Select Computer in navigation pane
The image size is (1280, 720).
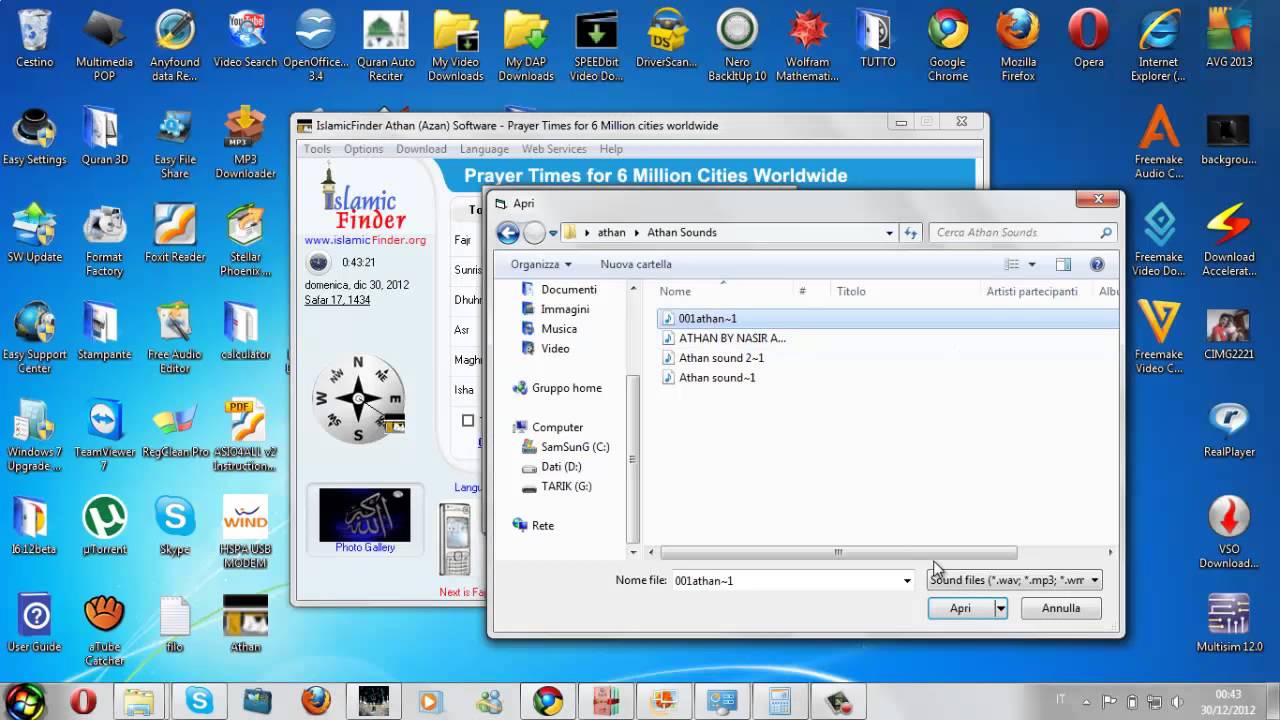coord(557,427)
